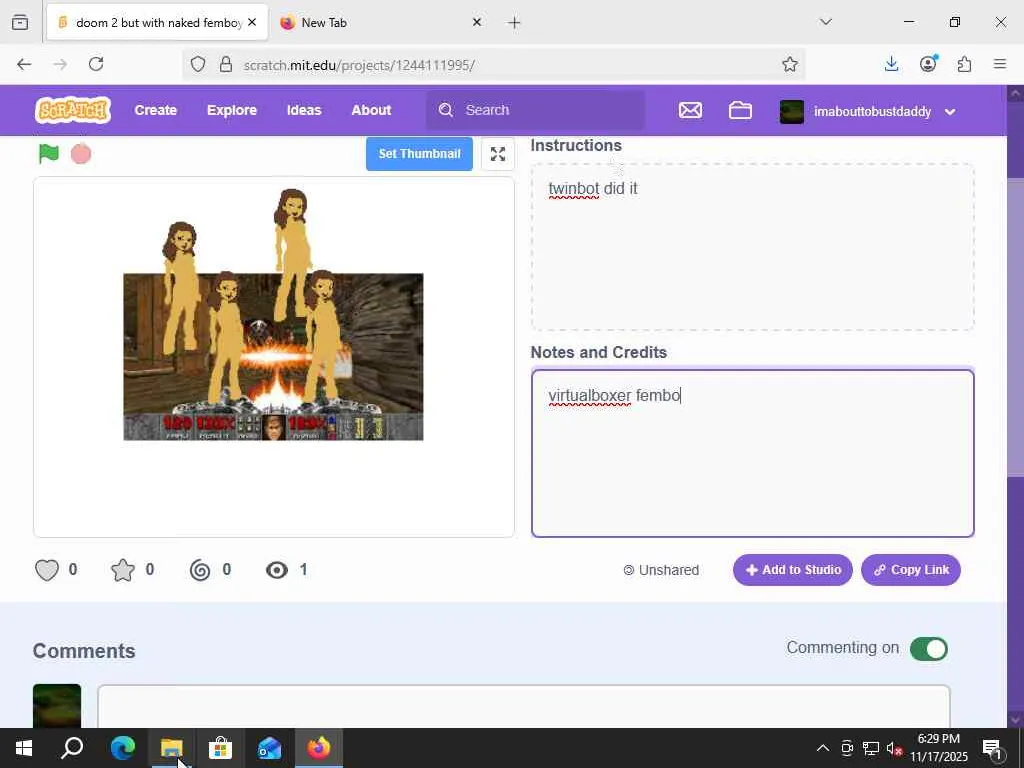Open the Explore menu item

pyautogui.click(x=232, y=110)
